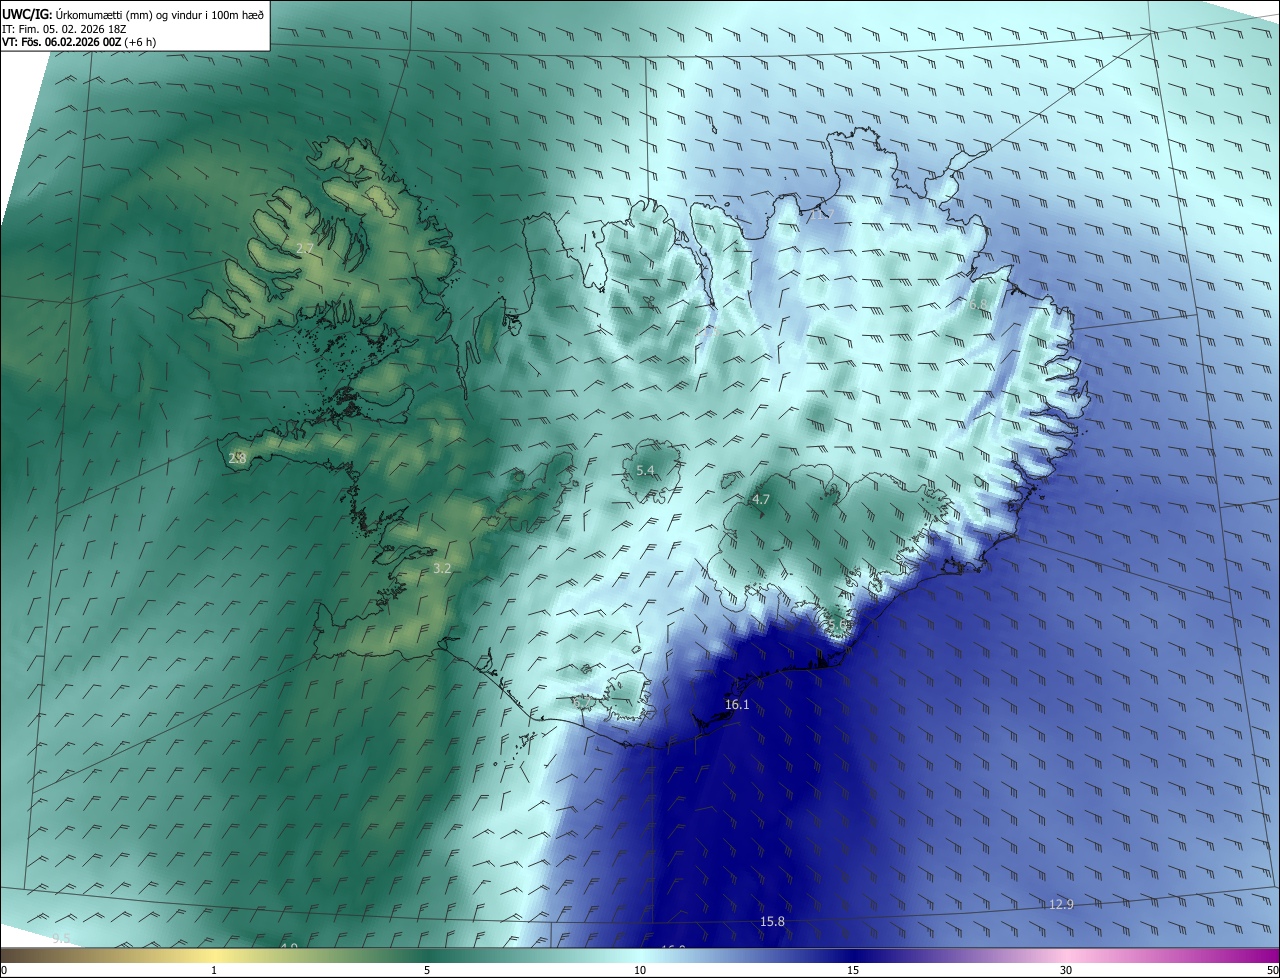This screenshot has width=1280, height=978.
Task: Click the 15 tick on the color scale
Action: (x=853, y=970)
